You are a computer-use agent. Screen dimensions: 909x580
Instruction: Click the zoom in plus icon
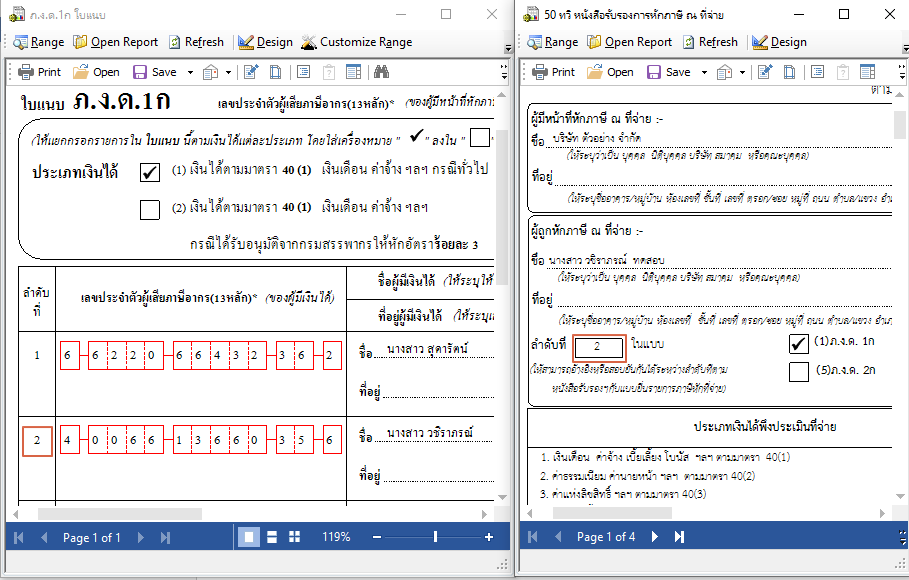[x=488, y=537]
